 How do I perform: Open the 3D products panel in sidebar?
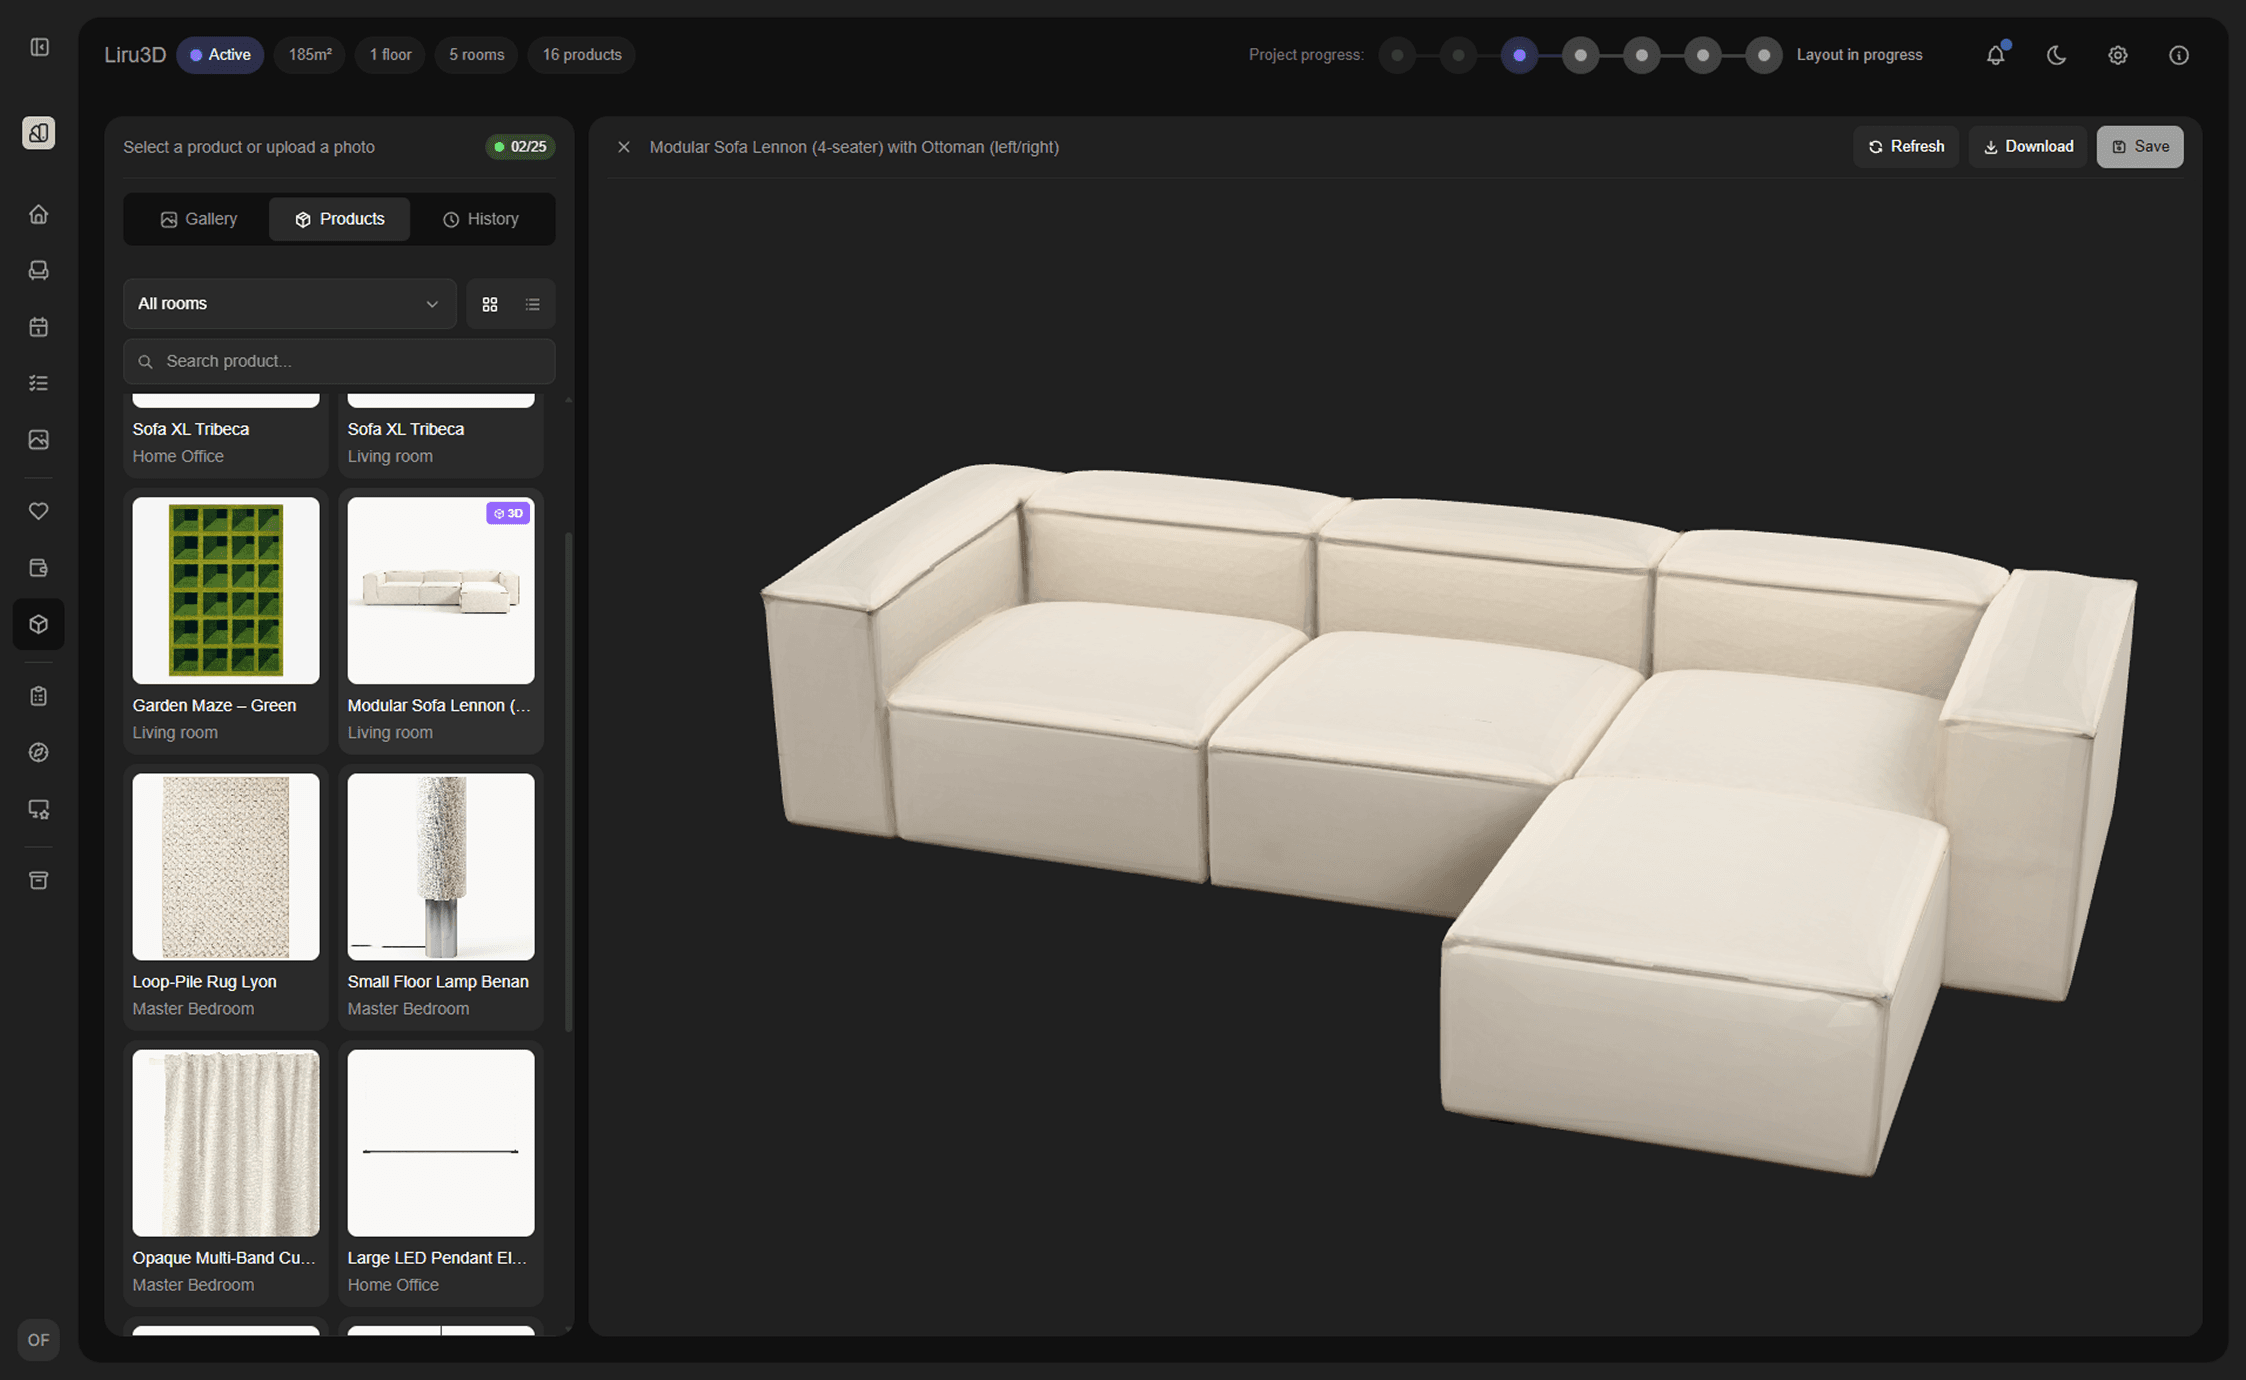(38, 624)
